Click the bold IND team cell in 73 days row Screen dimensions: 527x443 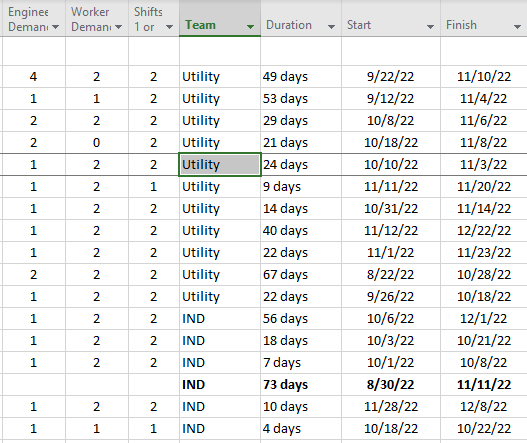point(220,385)
